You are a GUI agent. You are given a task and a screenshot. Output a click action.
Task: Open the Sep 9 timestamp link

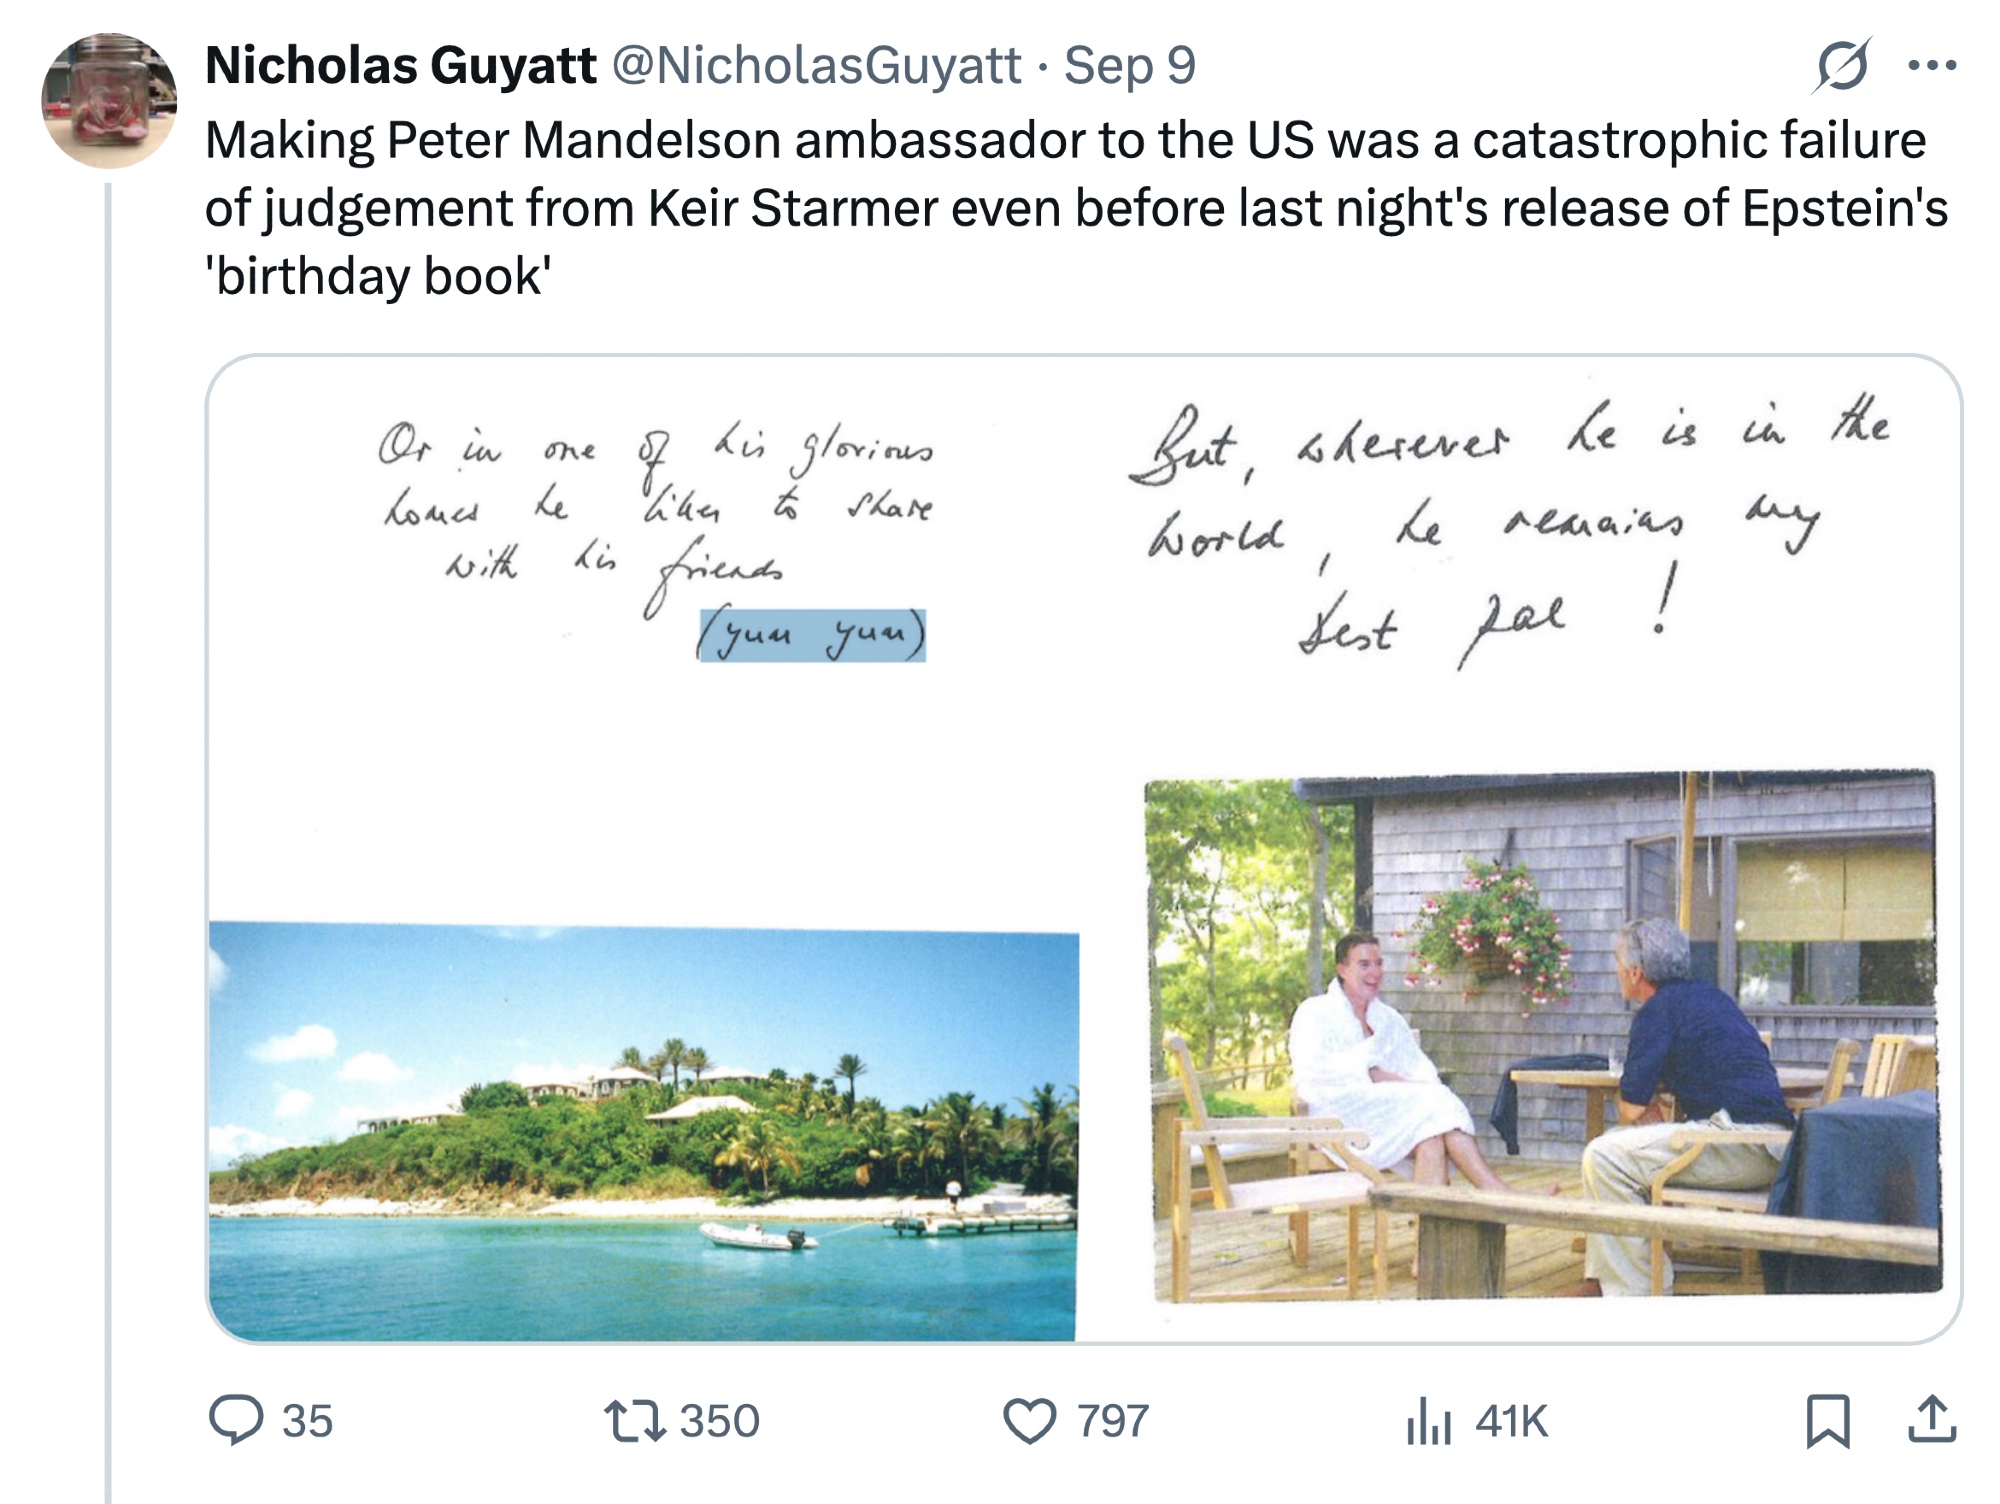click(1129, 66)
